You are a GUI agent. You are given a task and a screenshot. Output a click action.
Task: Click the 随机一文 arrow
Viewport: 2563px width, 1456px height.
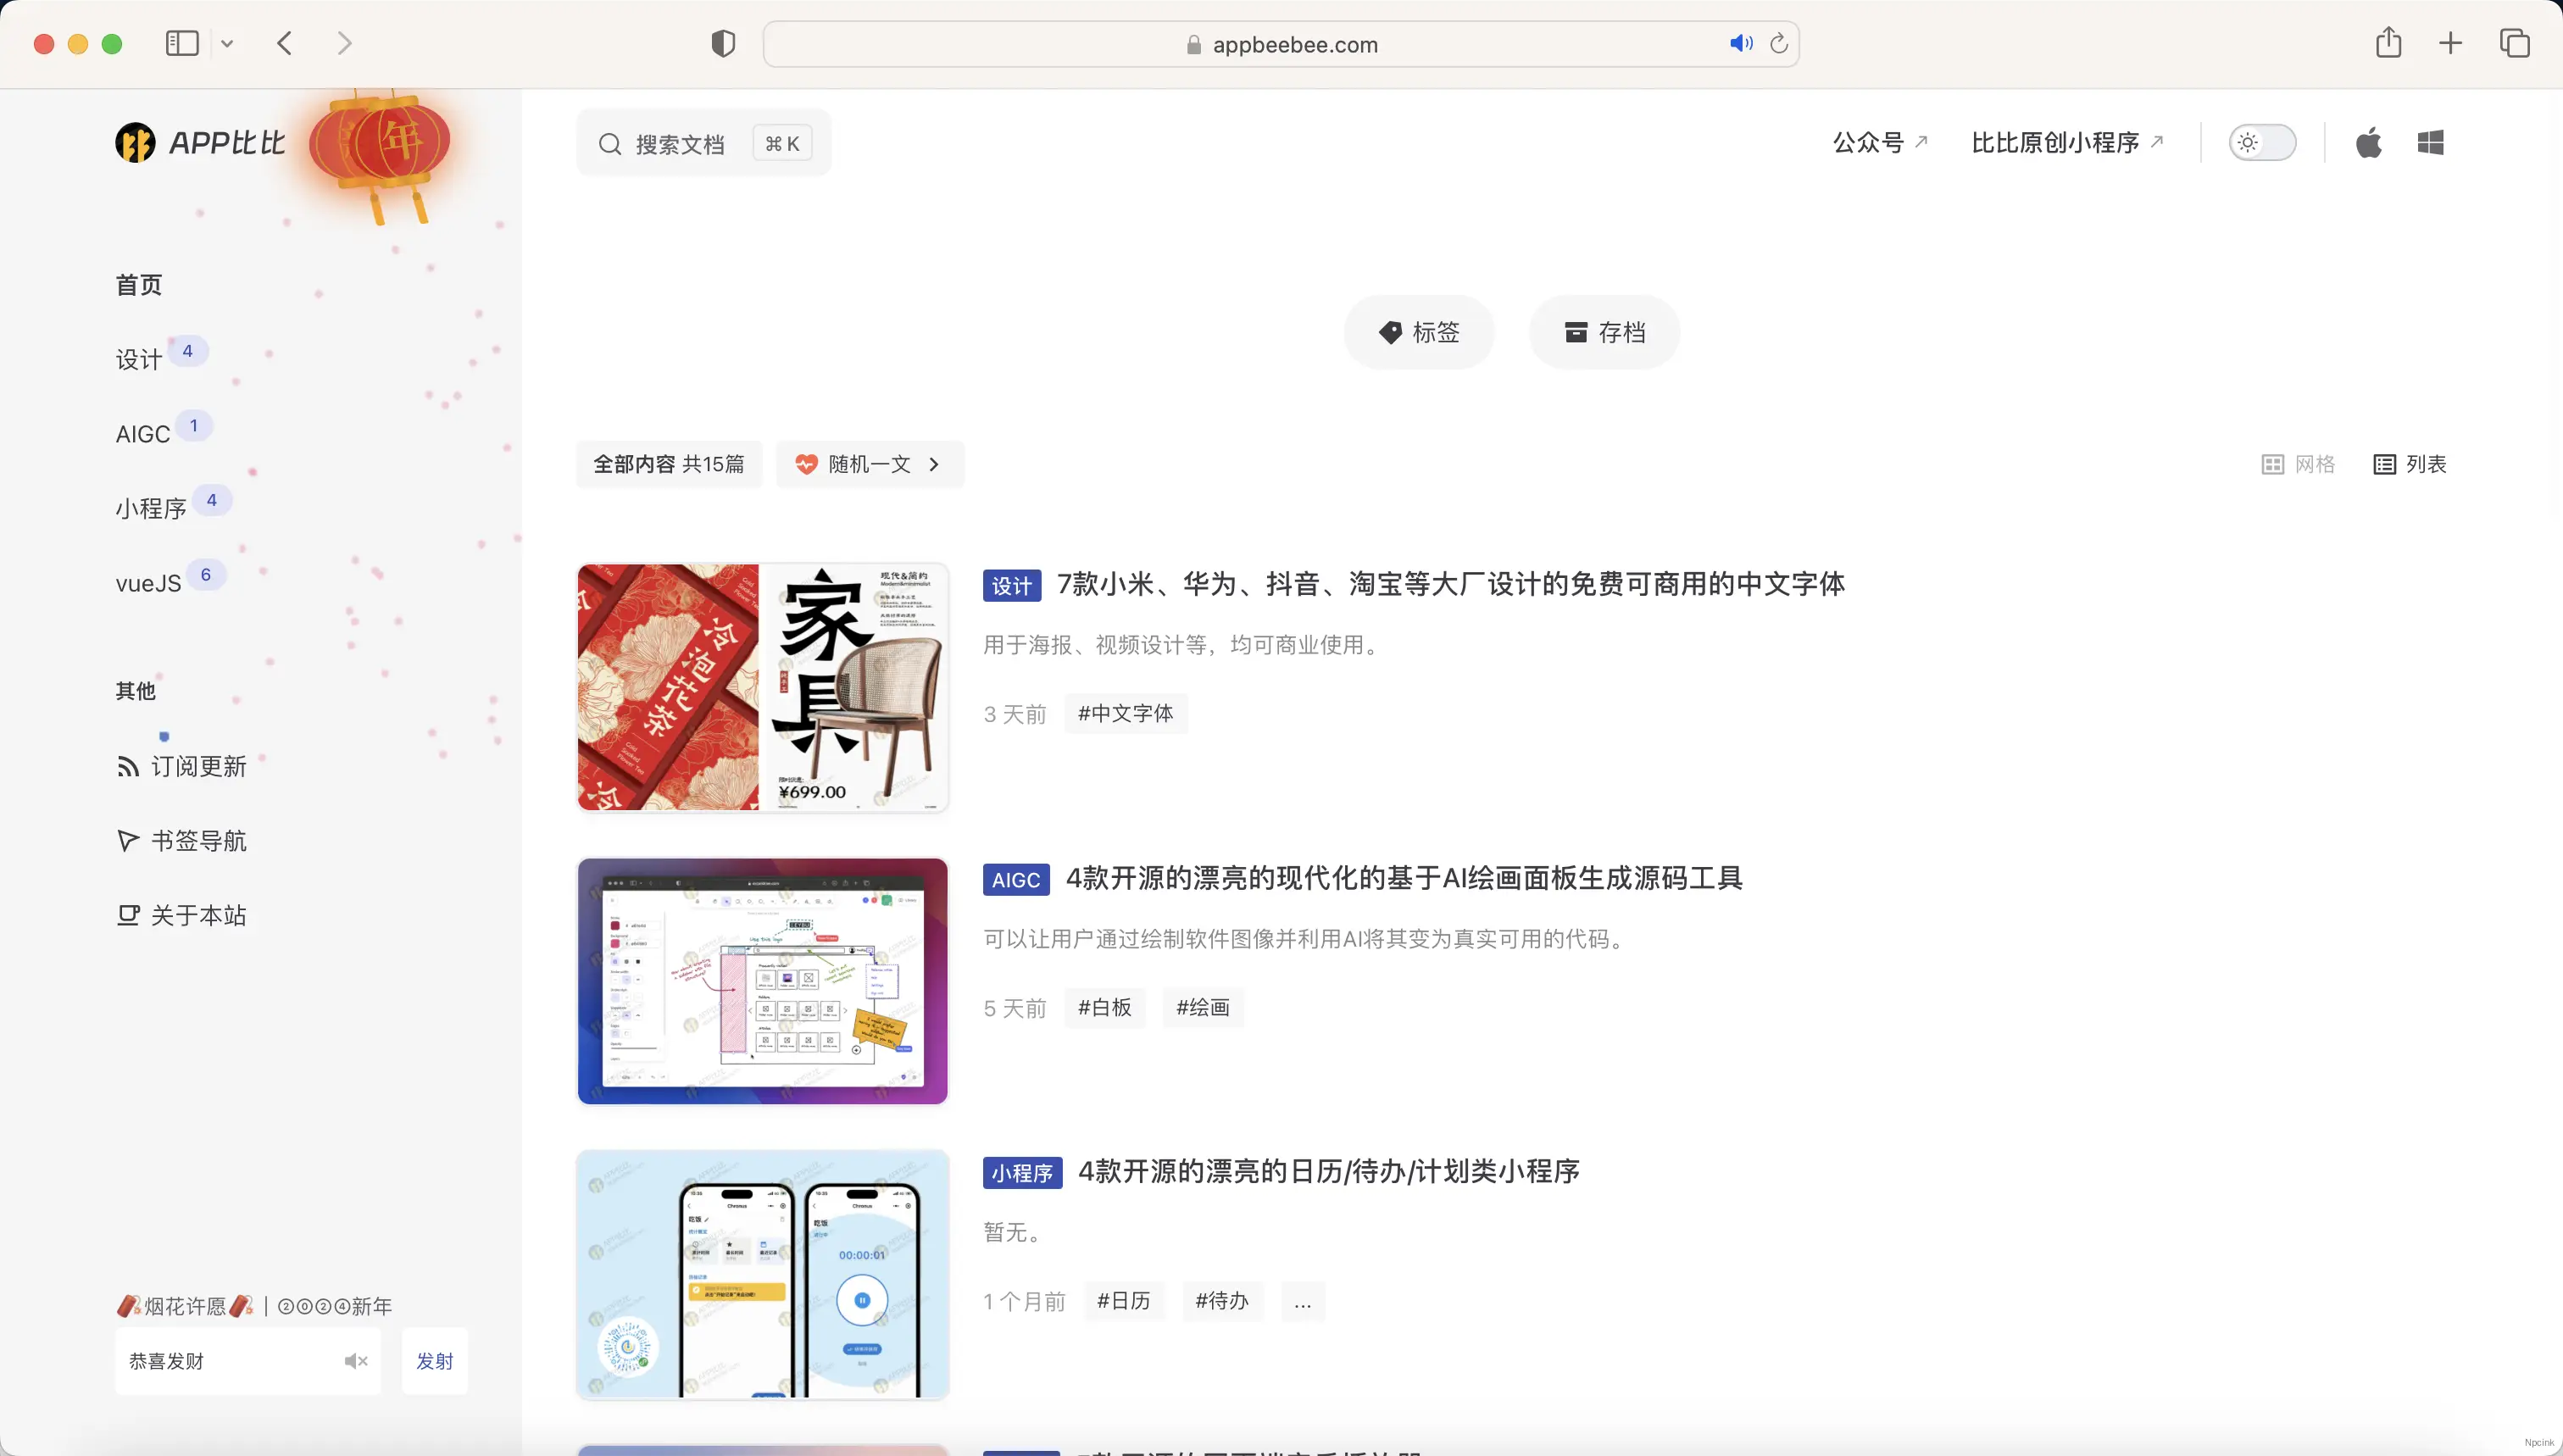[934, 463]
